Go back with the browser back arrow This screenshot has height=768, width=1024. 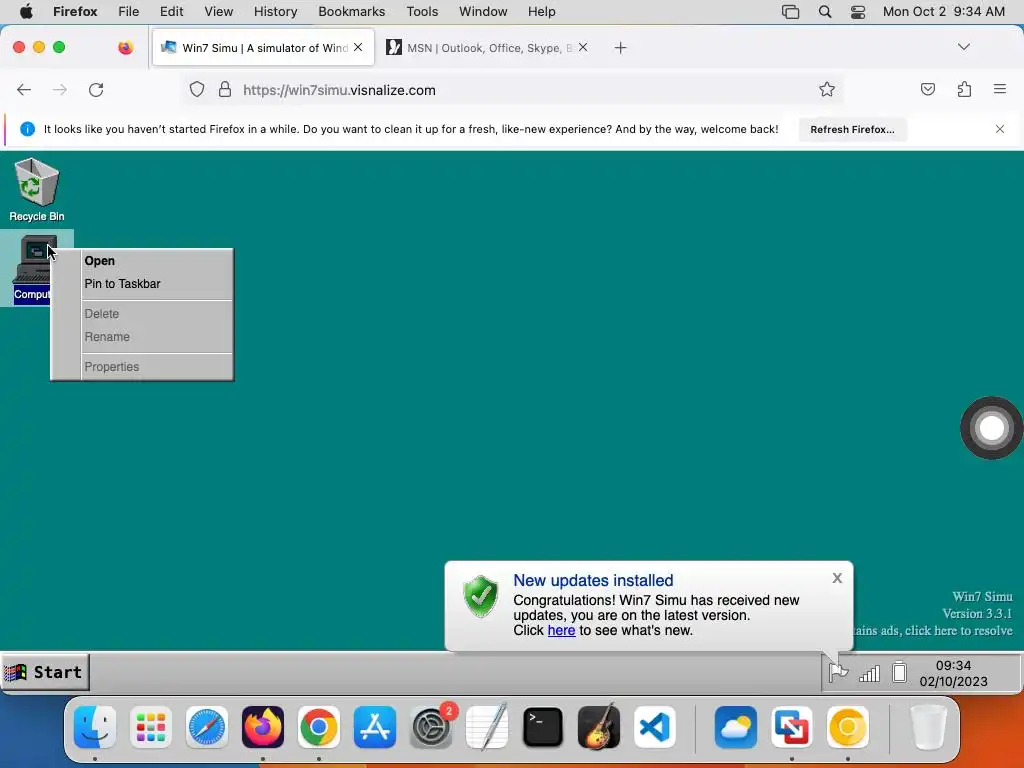coord(24,89)
